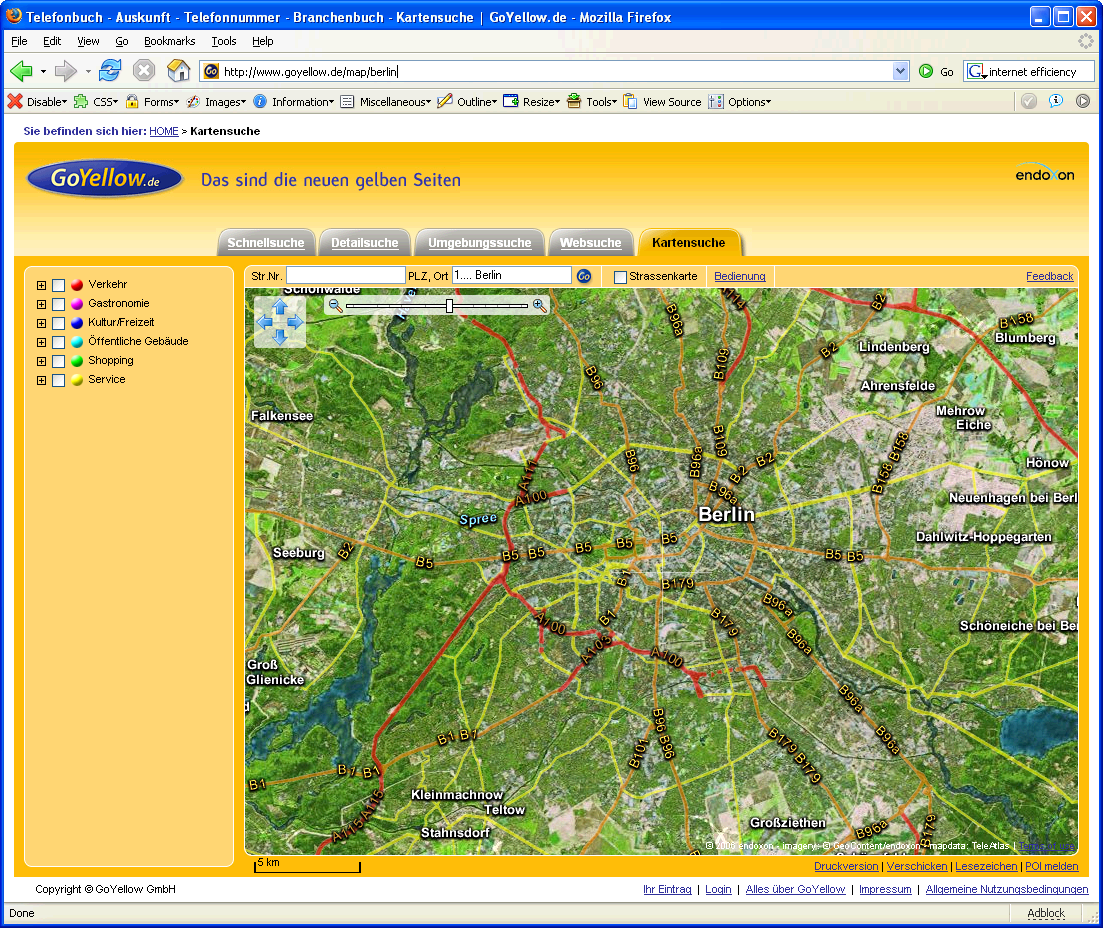Expand the Kultur/Freizeit category
The image size is (1103, 928).
pos(41,323)
